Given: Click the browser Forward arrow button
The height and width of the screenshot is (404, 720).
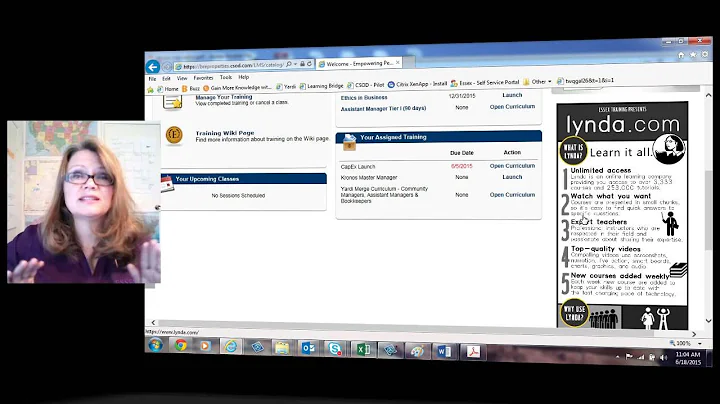Looking at the screenshot, I should tap(167, 67).
